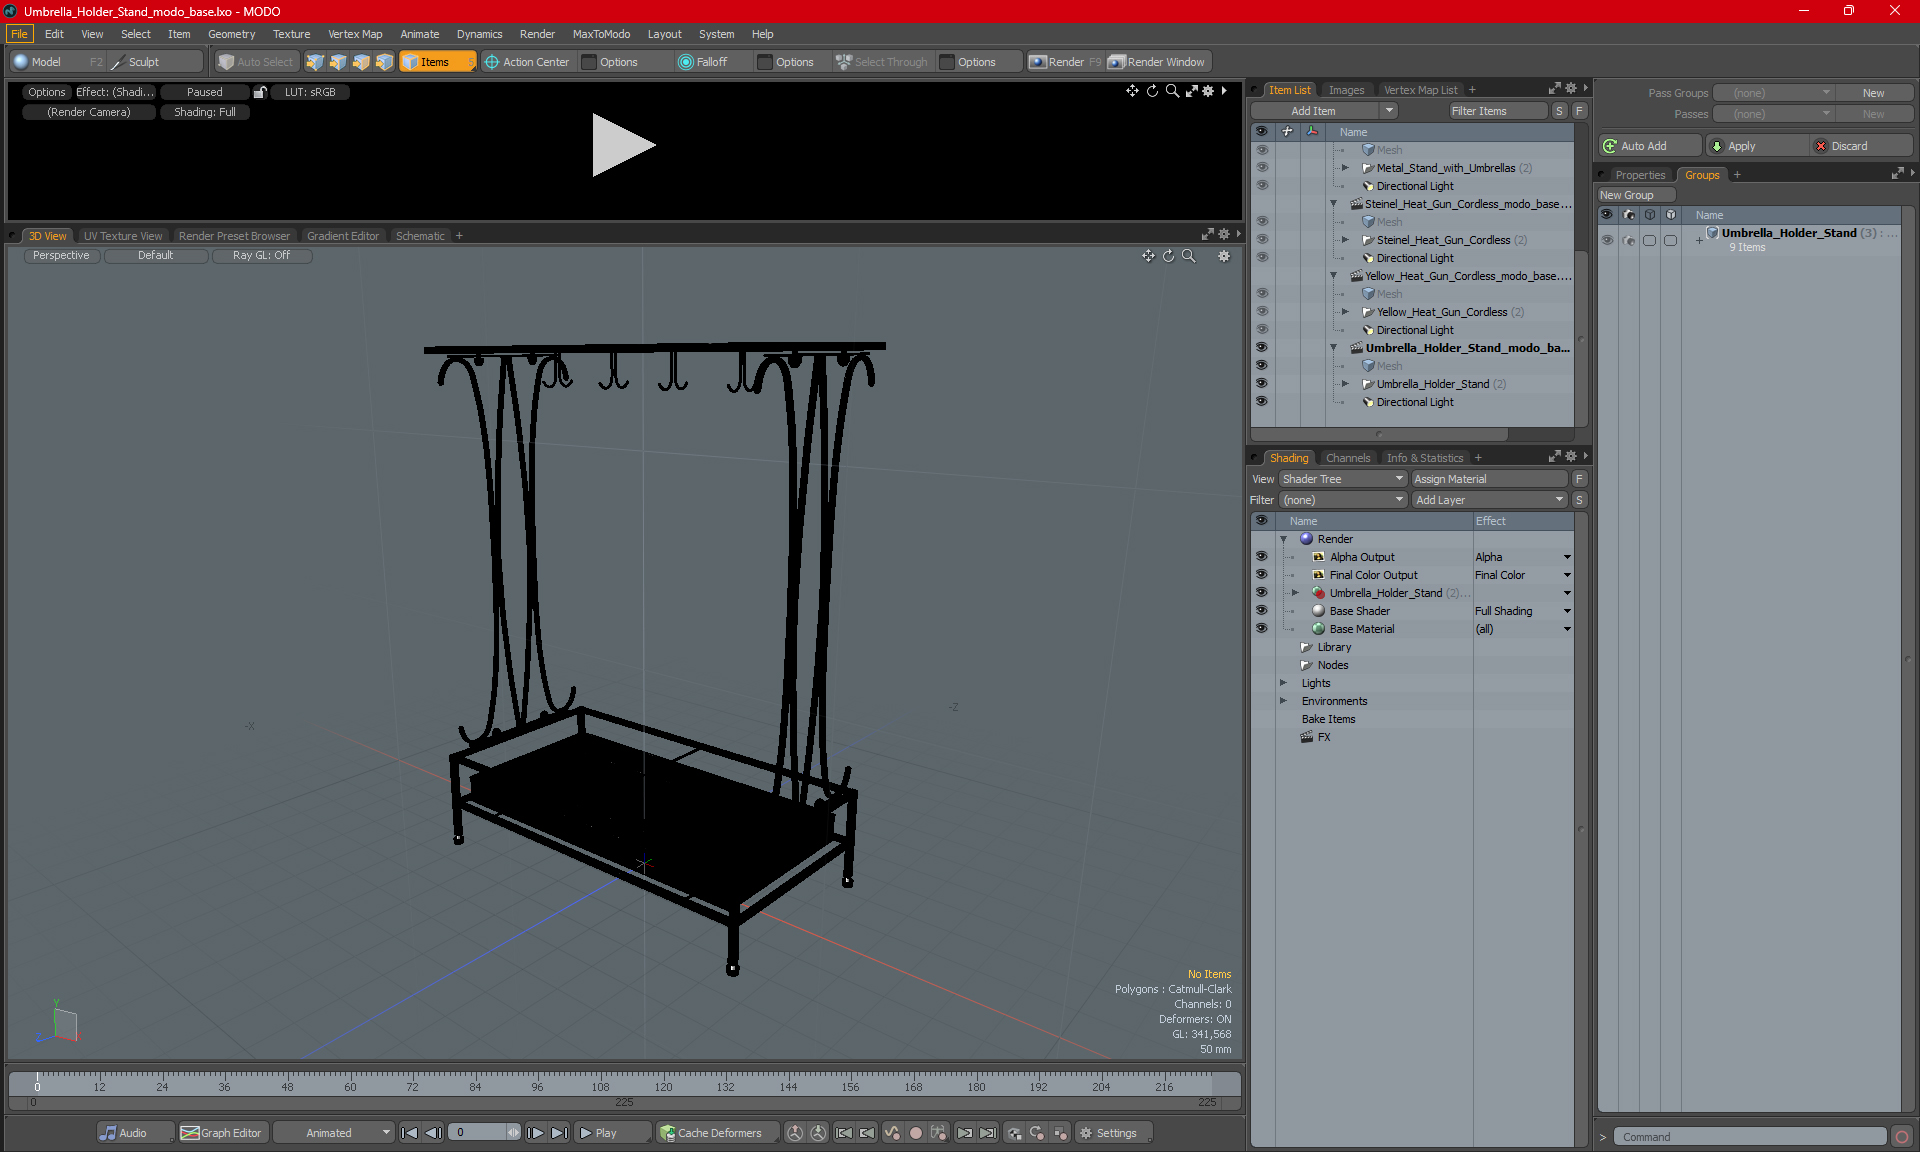
Task: Select Vertices selection mode icon
Action: pyautogui.click(x=315, y=62)
